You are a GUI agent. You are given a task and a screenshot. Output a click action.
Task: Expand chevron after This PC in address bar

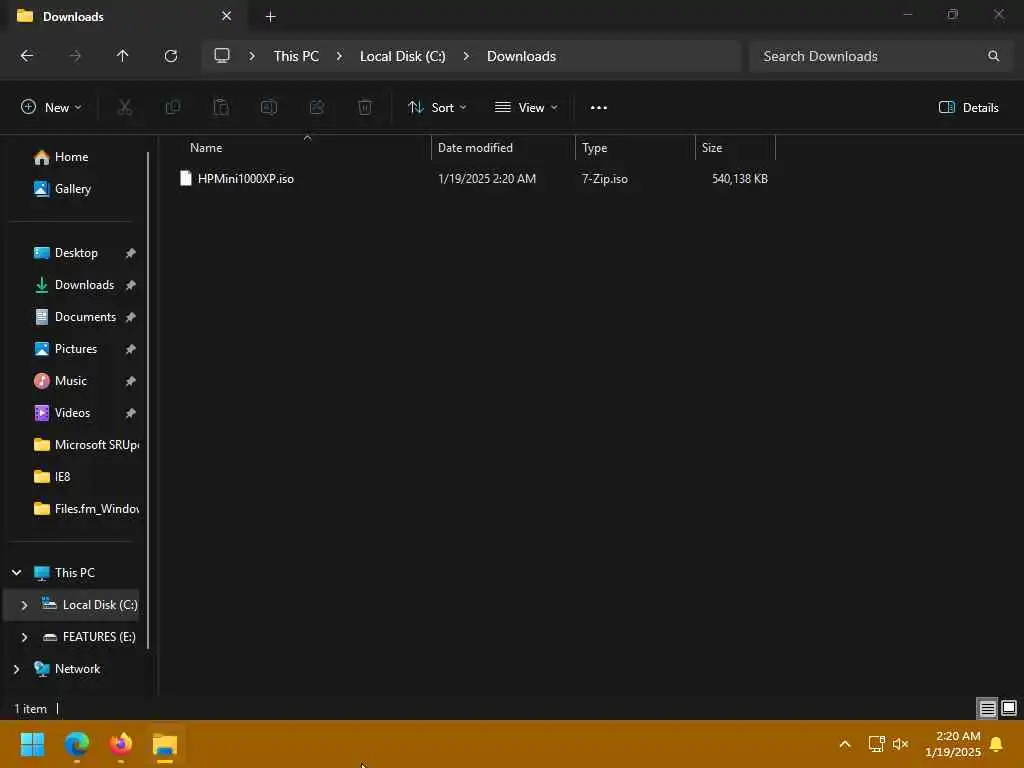pos(339,56)
